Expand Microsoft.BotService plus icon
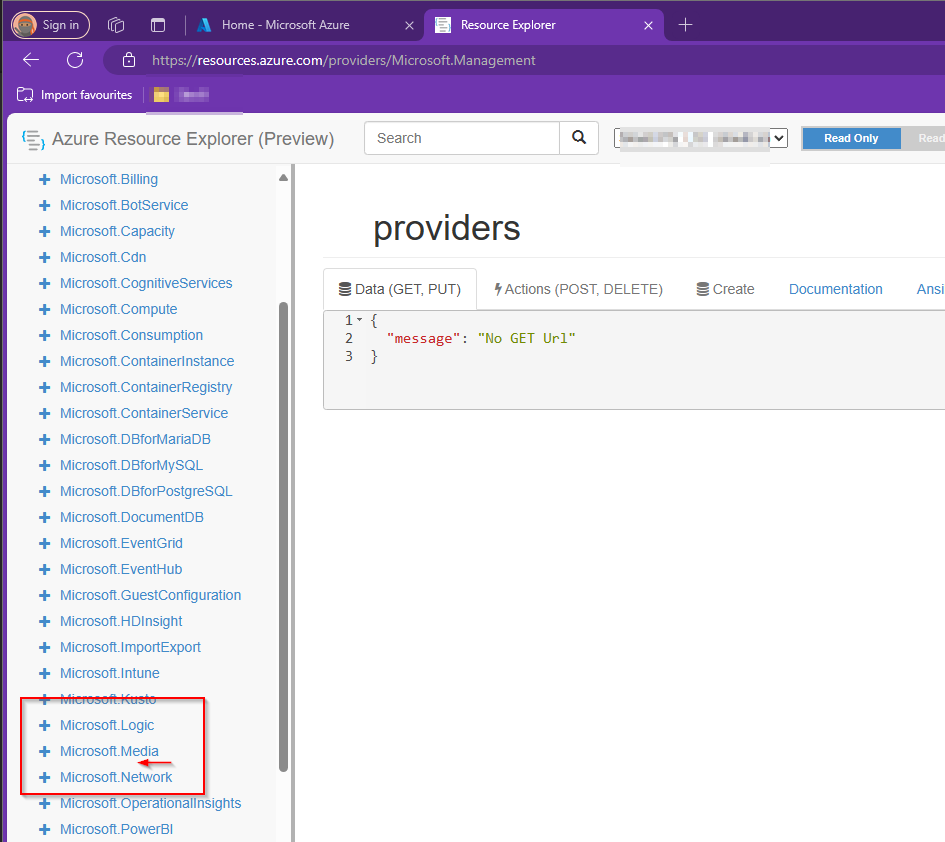The width and height of the screenshot is (945, 842). (x=45, y=206)
